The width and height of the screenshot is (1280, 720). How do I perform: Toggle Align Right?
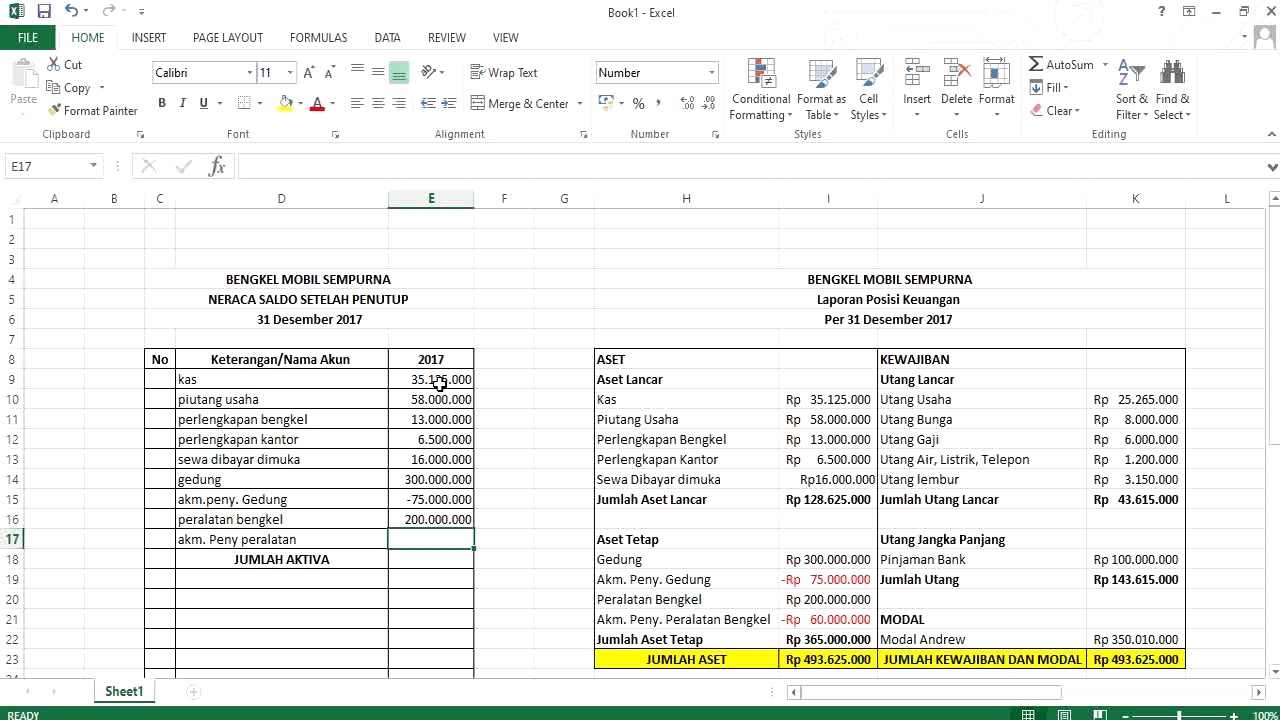click(x=399, y=103)
